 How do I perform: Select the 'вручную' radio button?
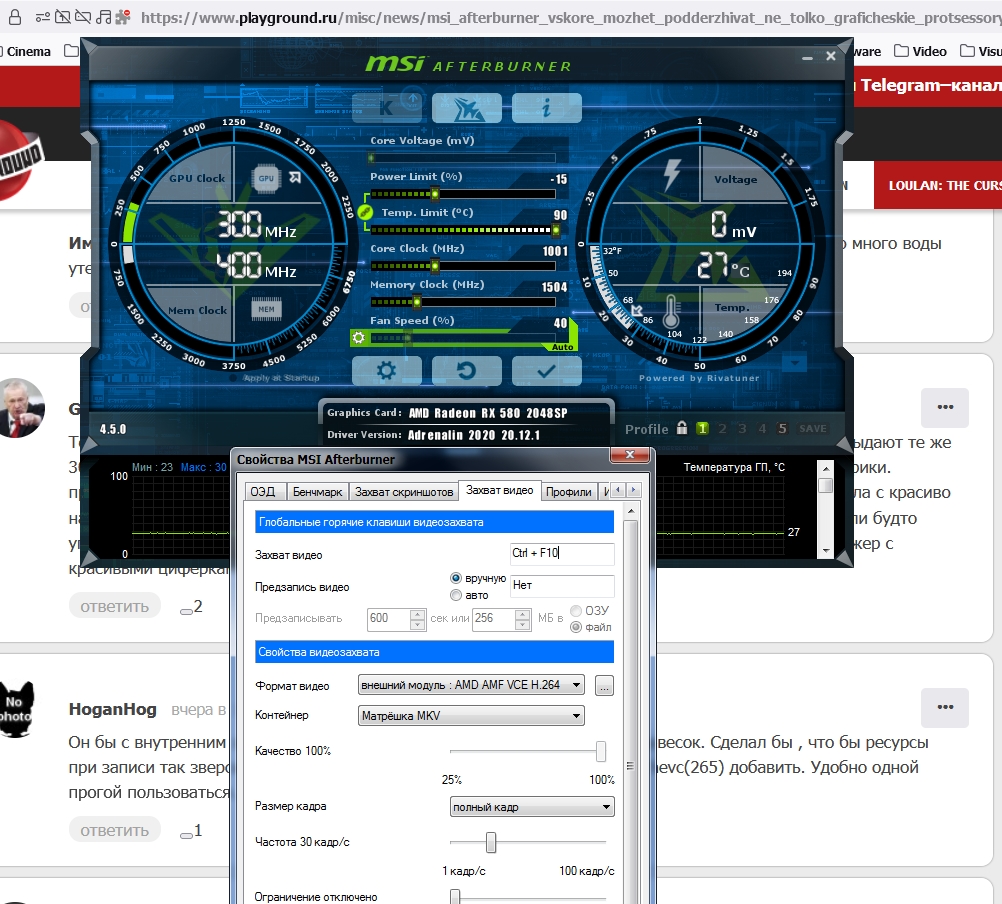coord(457,578)
